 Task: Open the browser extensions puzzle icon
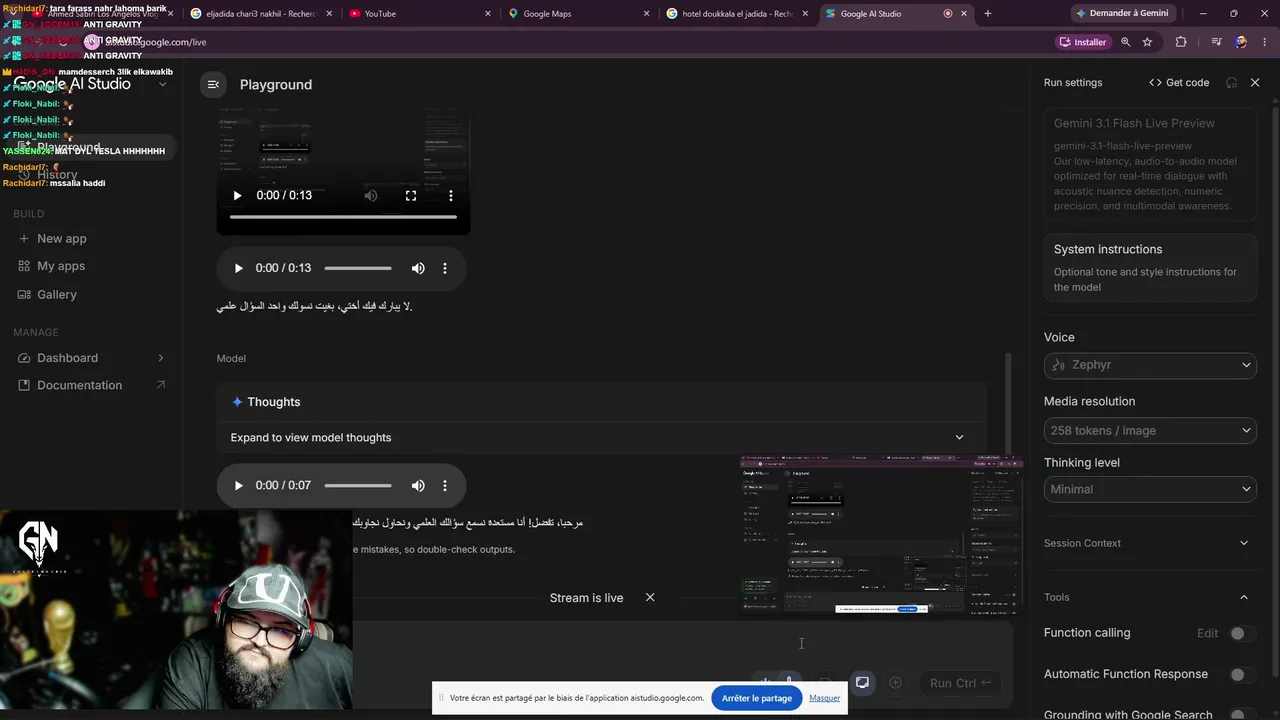pyautogui.click(x=1181, y=42)
